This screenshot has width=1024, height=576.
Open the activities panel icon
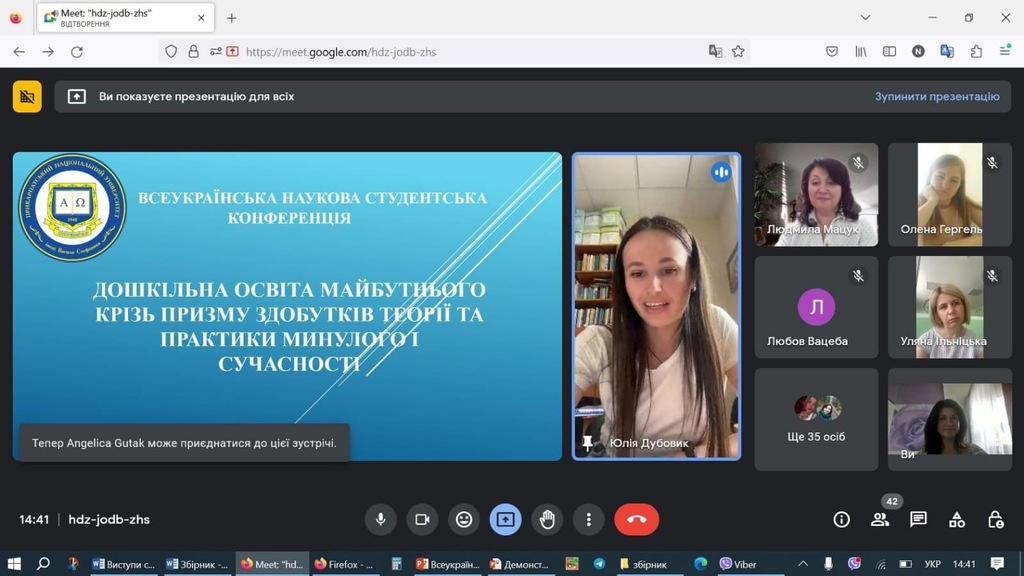click(957, 519)
